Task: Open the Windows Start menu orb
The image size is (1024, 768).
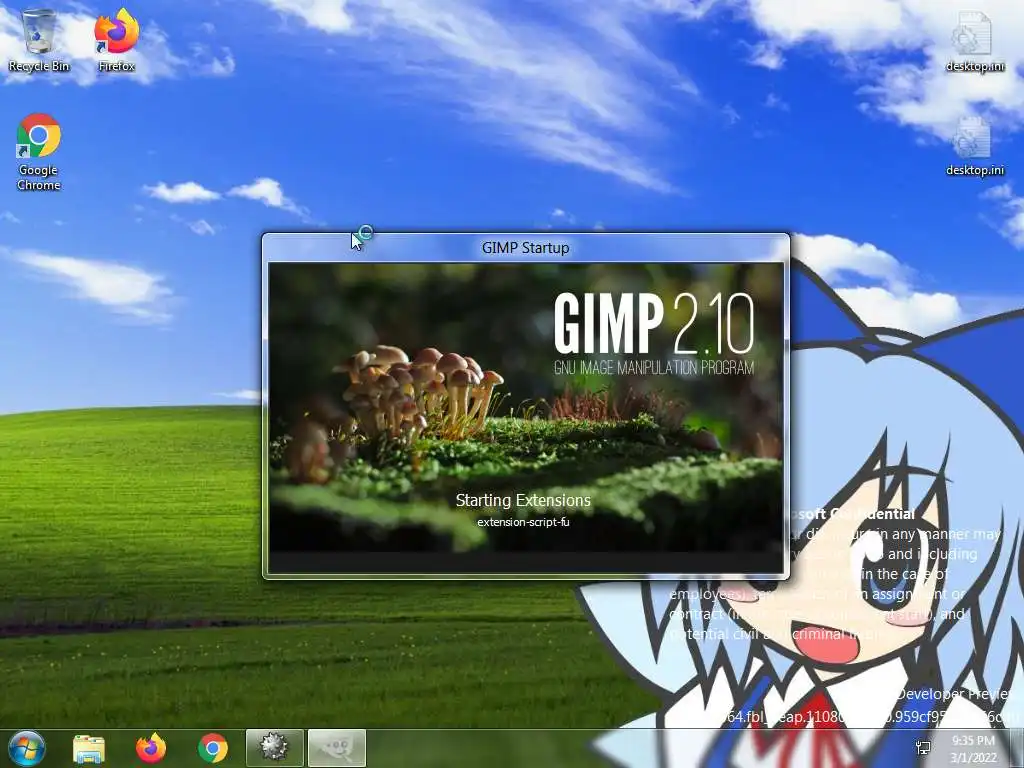Action: point(26,748)
